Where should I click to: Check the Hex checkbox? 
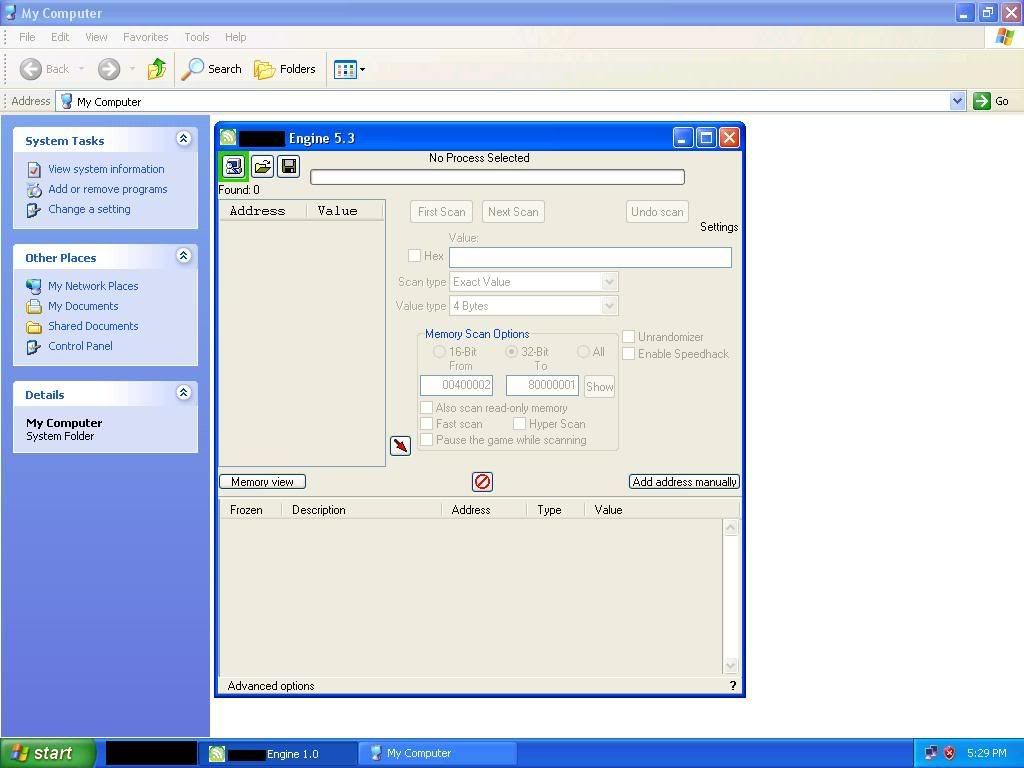click(x=415, y=256)
